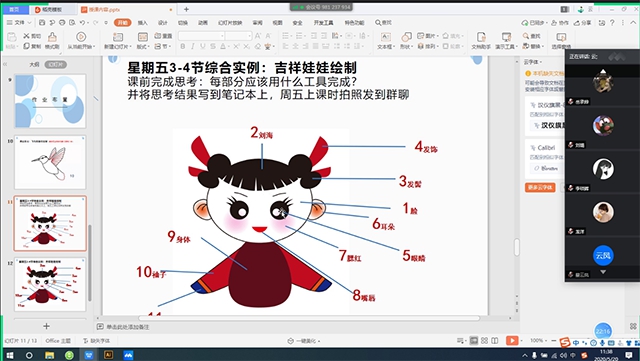Click the Picture (图片) insert icon

point(420,36)
